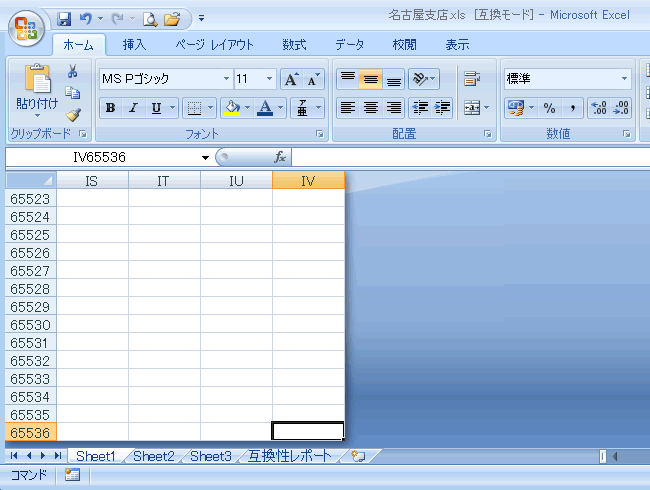Viewport: 650px width, 490px height.
Task: Open the clipboard dialog launcher
Action: 83,134
